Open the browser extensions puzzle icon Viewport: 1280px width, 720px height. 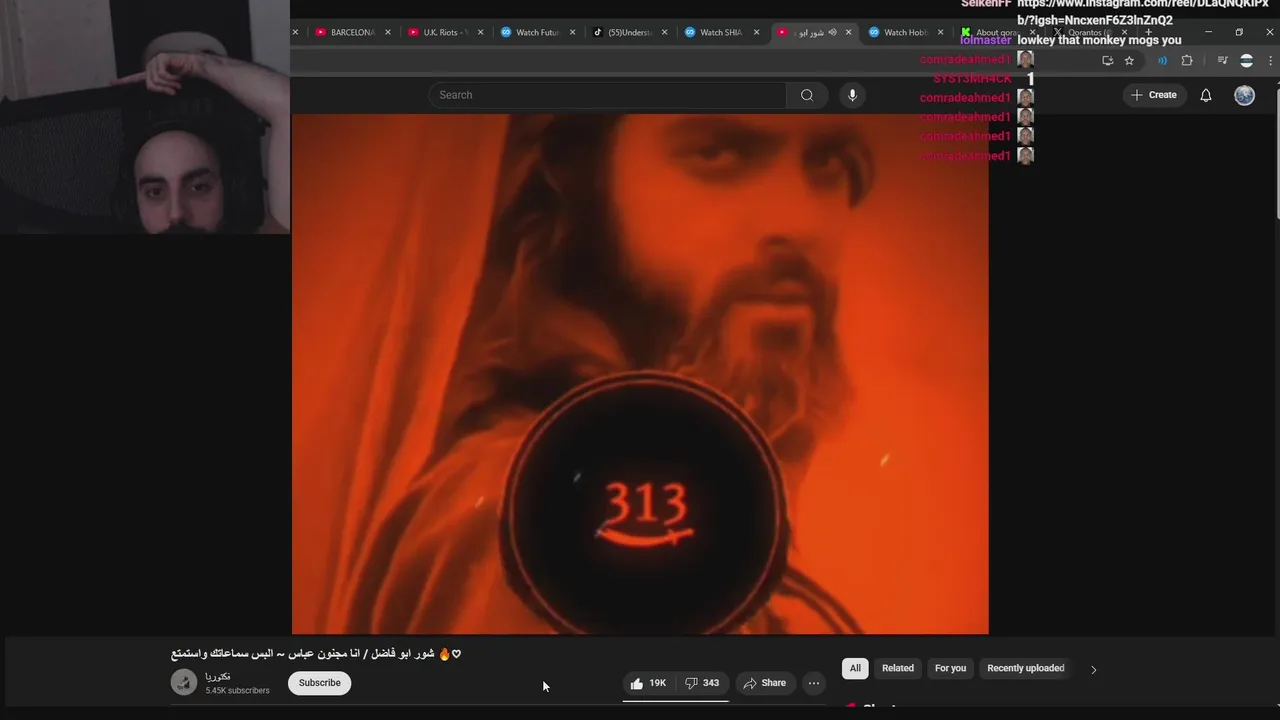(x=1187, y=60)
